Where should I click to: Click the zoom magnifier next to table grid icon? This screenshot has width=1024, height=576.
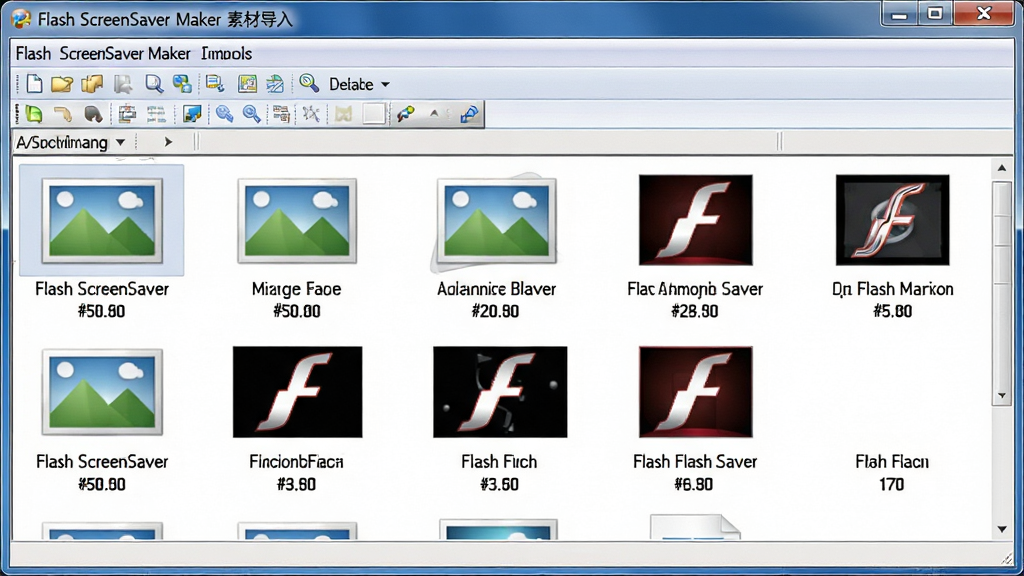point(251,114)
